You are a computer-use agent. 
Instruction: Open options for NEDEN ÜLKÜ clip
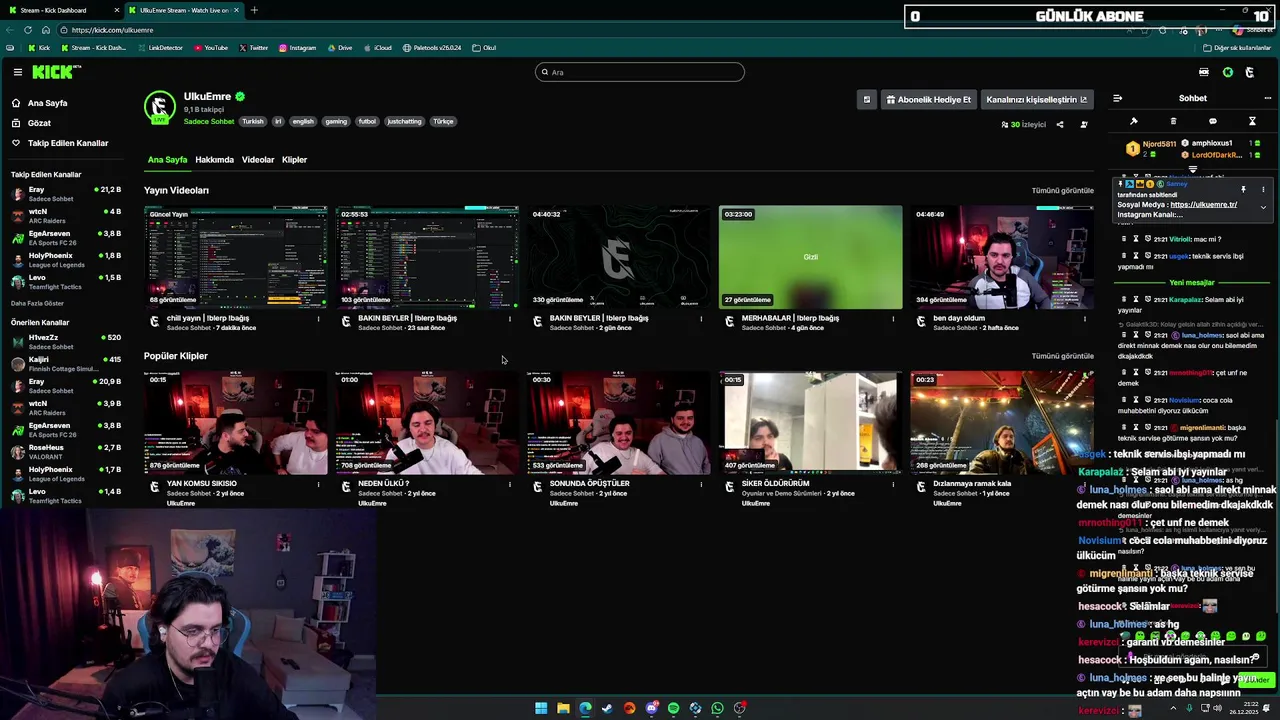point(509,484)
